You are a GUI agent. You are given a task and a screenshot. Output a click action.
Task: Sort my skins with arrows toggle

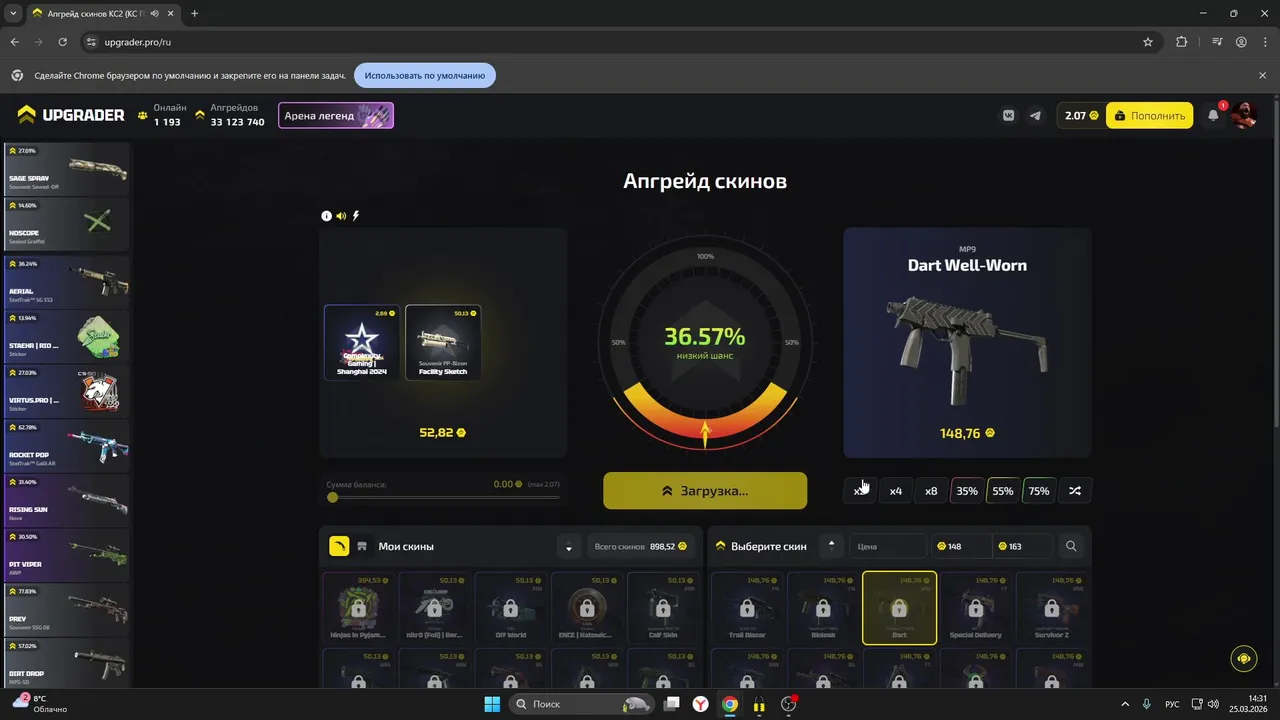[569, 546]
